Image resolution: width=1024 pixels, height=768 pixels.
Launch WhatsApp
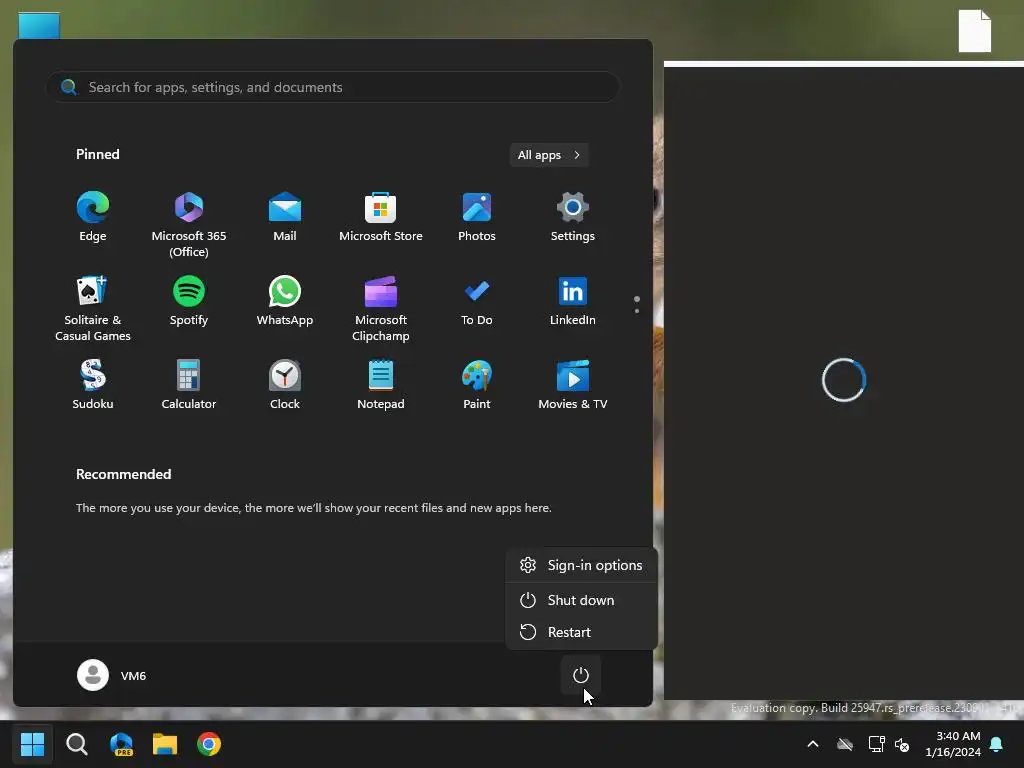285,302
